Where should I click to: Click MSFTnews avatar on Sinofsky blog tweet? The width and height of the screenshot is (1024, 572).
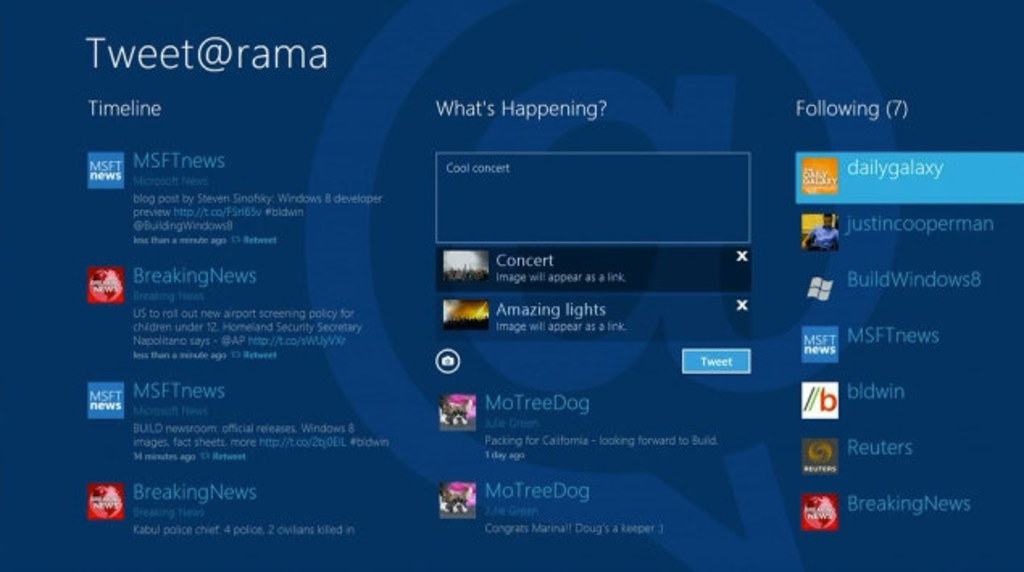point(106,170)
